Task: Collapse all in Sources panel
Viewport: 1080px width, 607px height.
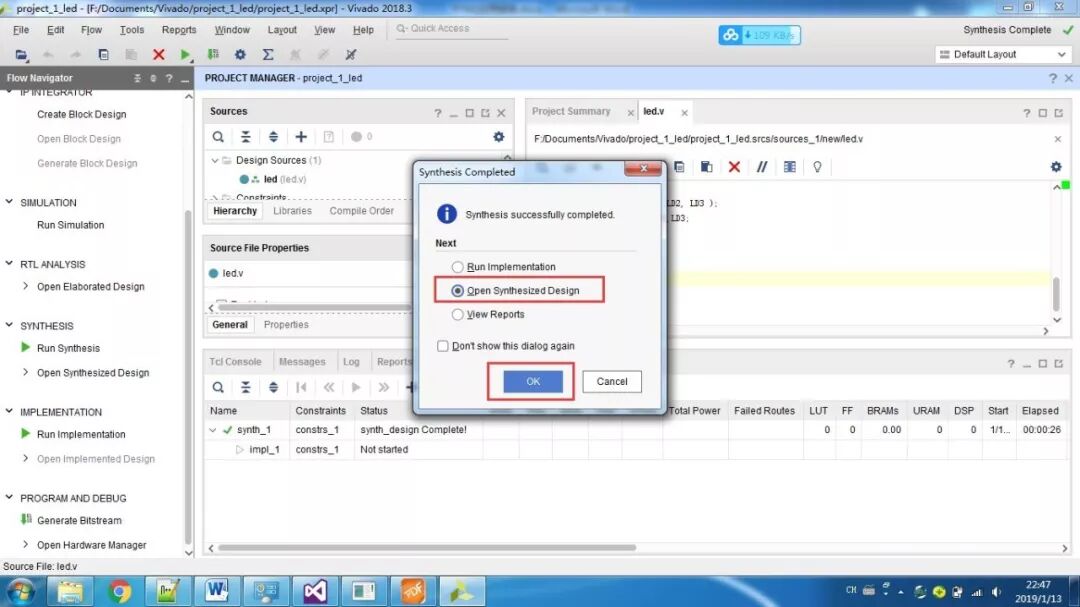Action: 245,137
